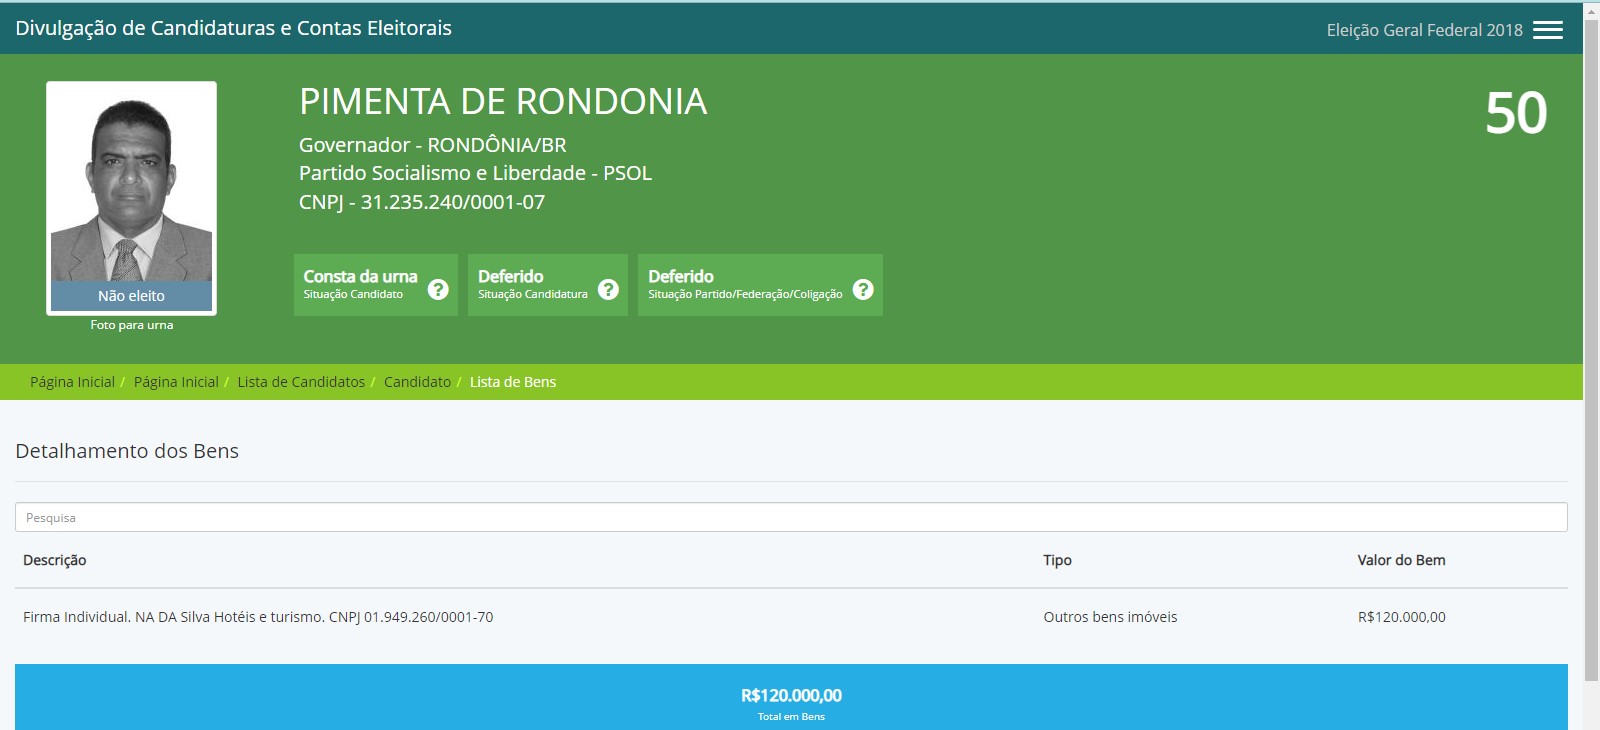This screenshot has height=730, width=1600.
Task: Open the hamburger menu
Action: pyautogui.click(x=1547, y=30)
